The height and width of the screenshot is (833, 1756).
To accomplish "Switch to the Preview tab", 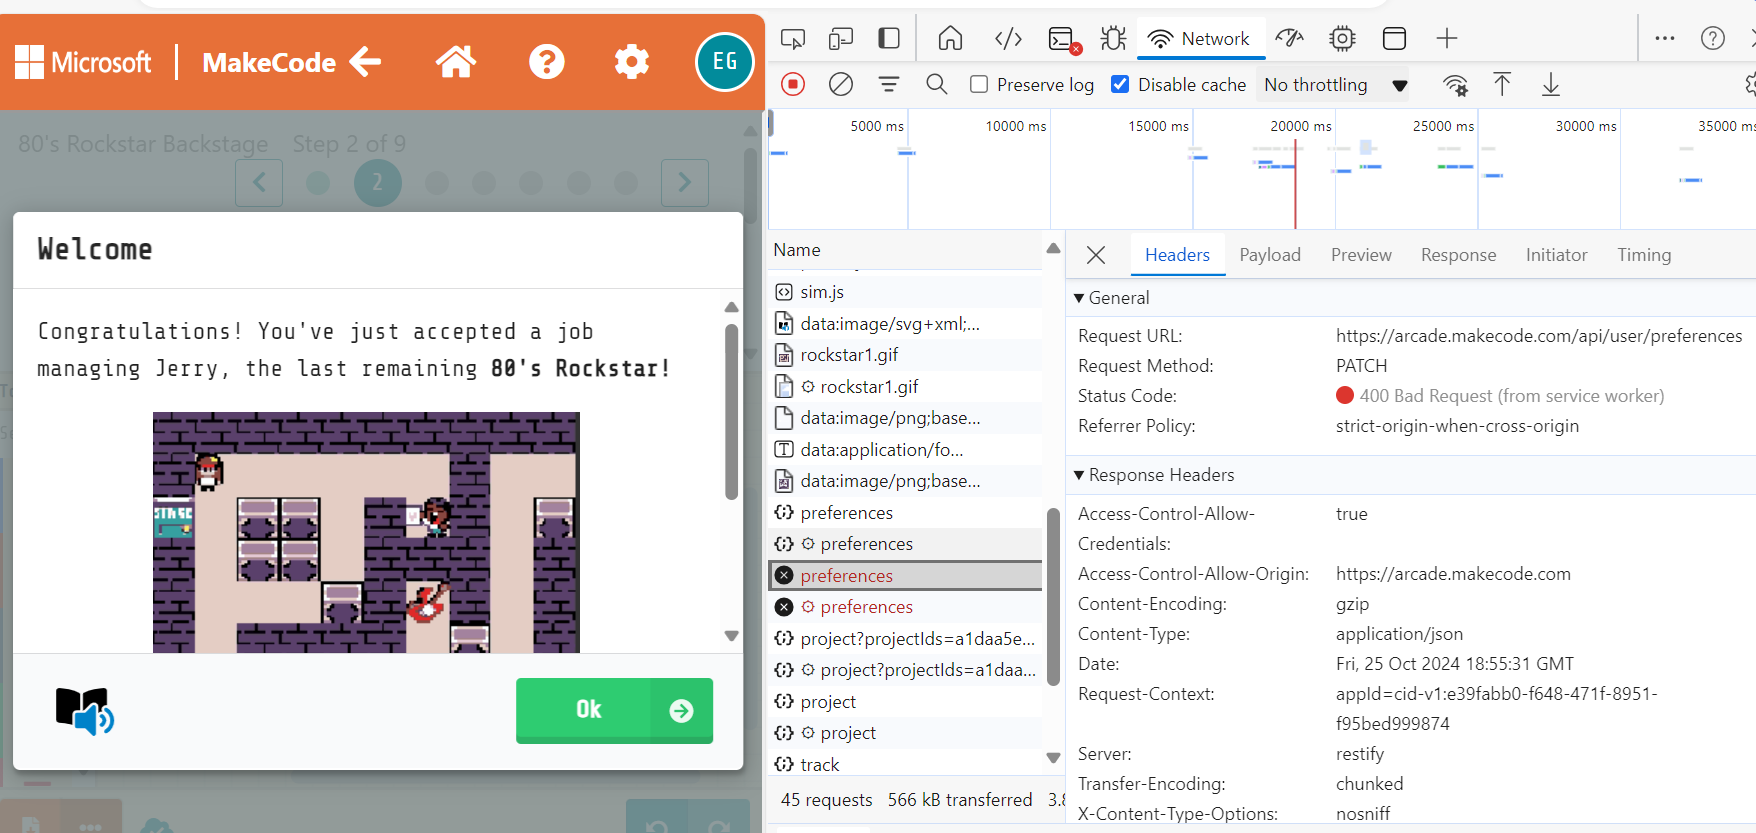I will point(1361,255).
